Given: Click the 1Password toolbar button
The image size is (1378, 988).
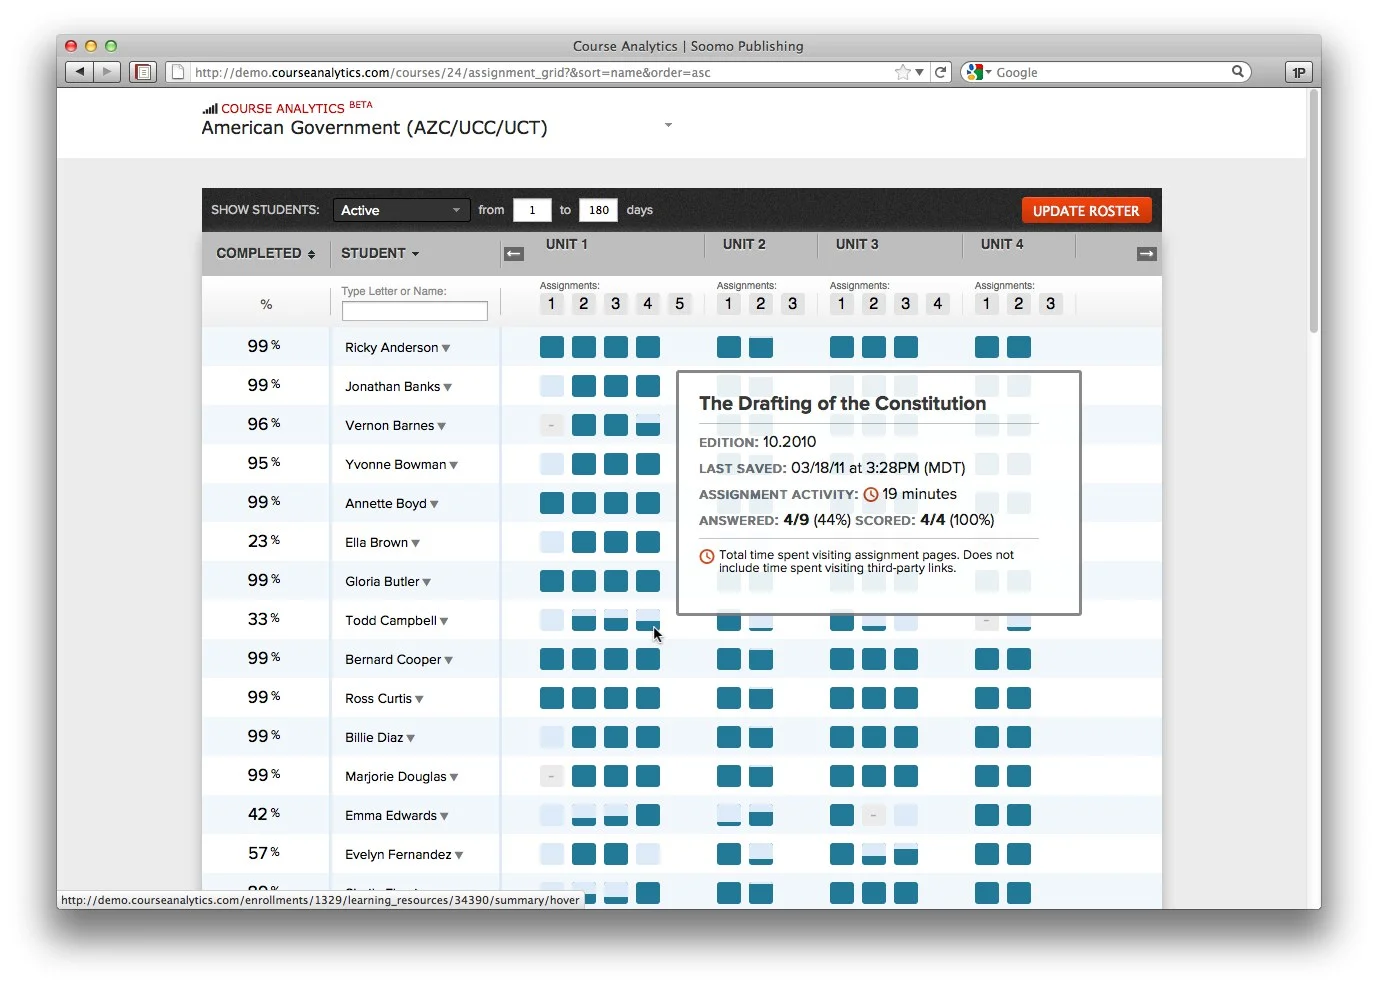Looking at the screenshot, I should (x=1298, y=72).
